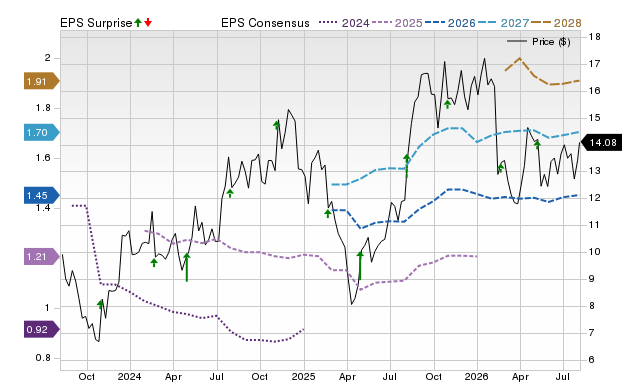Click the red down arrow in the EPS Surprise legend
The width and height of the screenshot is (640, 382).
(x=148, y=22)
